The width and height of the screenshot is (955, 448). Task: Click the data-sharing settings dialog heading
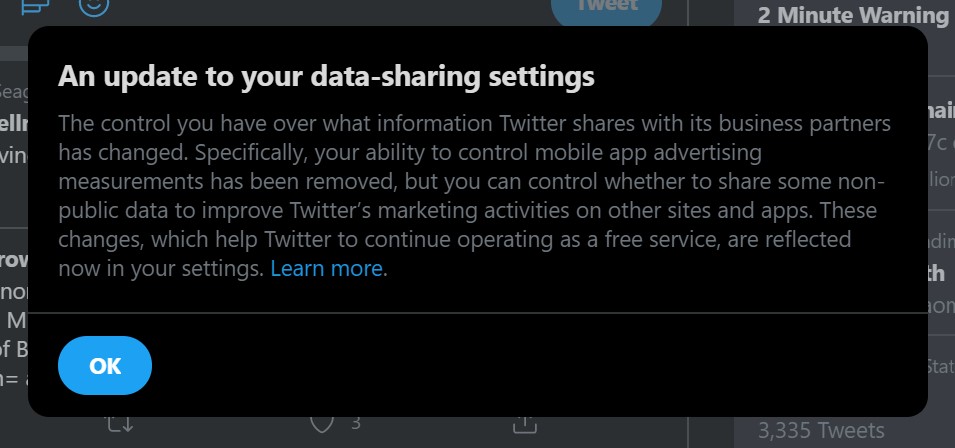pyautogui.click(x=326, y=77)
